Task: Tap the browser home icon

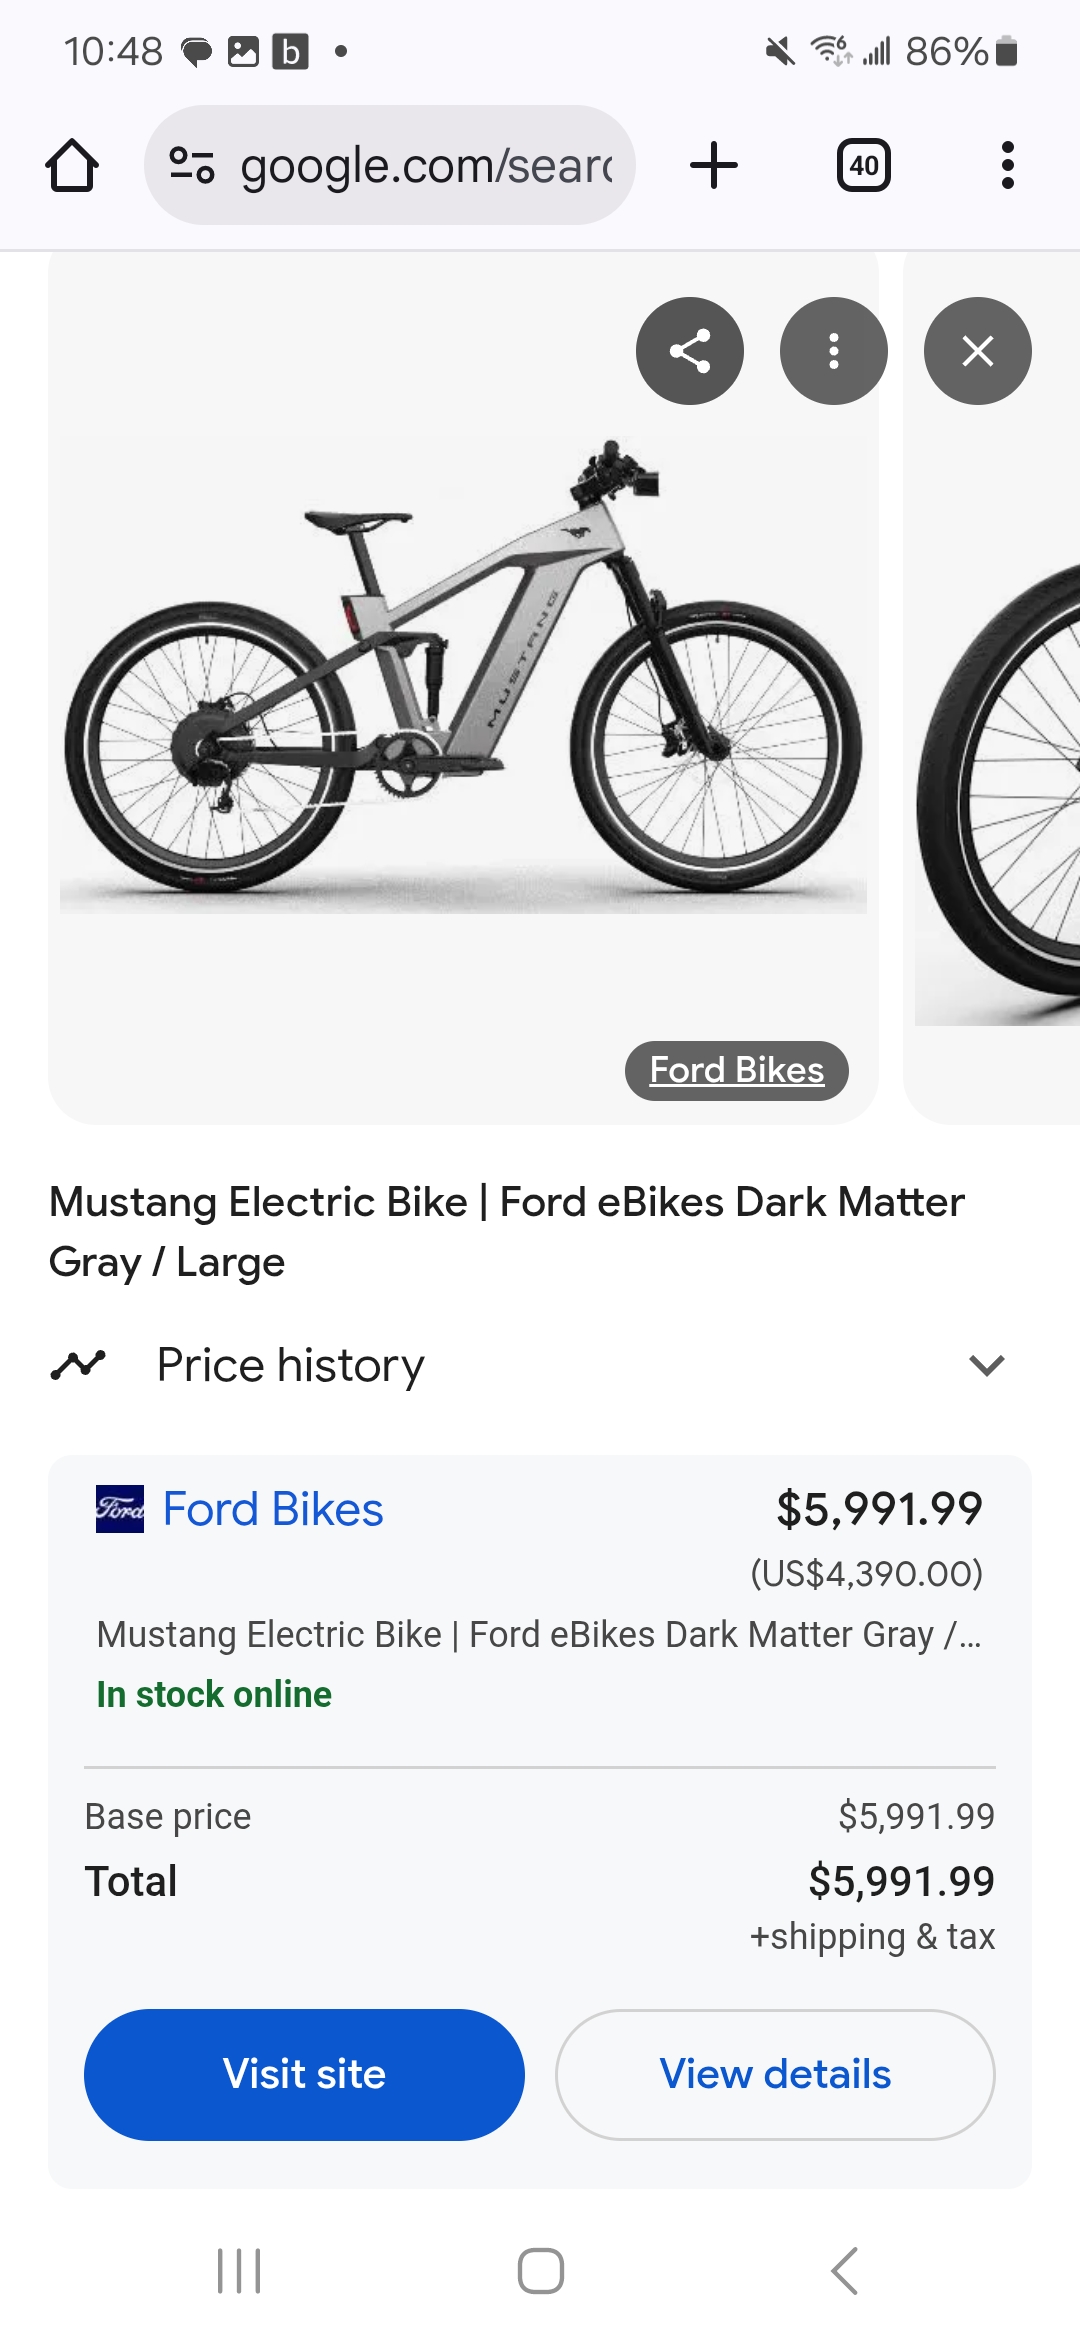Action: [x=72, y=166]
